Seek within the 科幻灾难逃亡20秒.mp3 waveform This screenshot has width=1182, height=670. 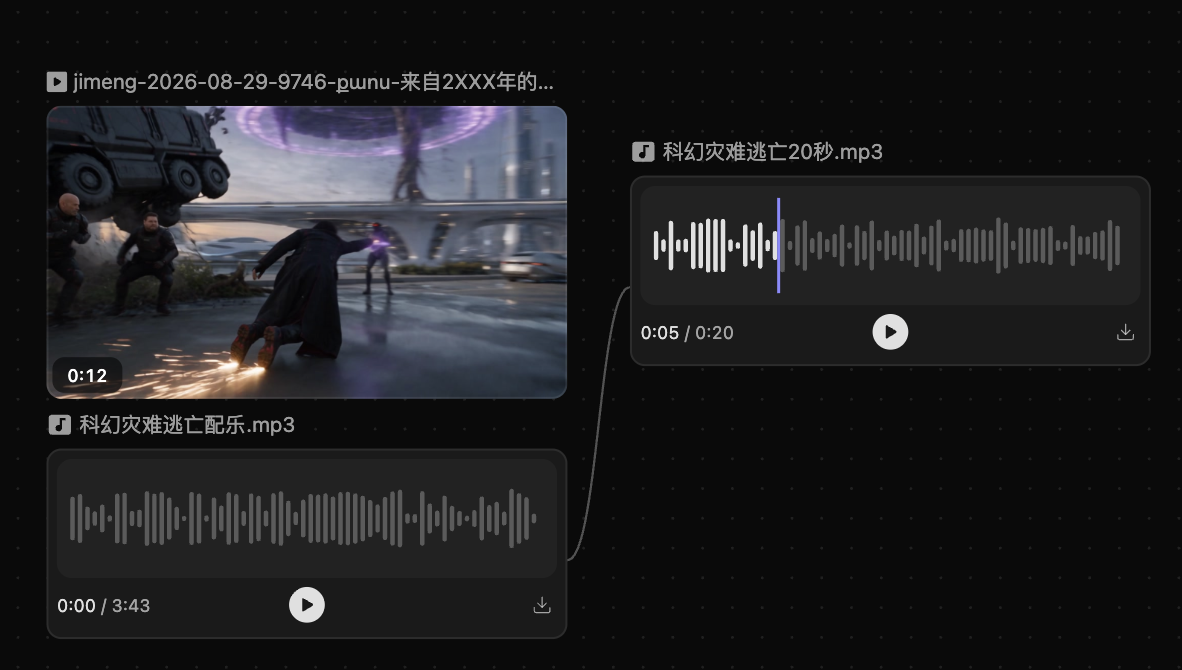coord(890,245)
